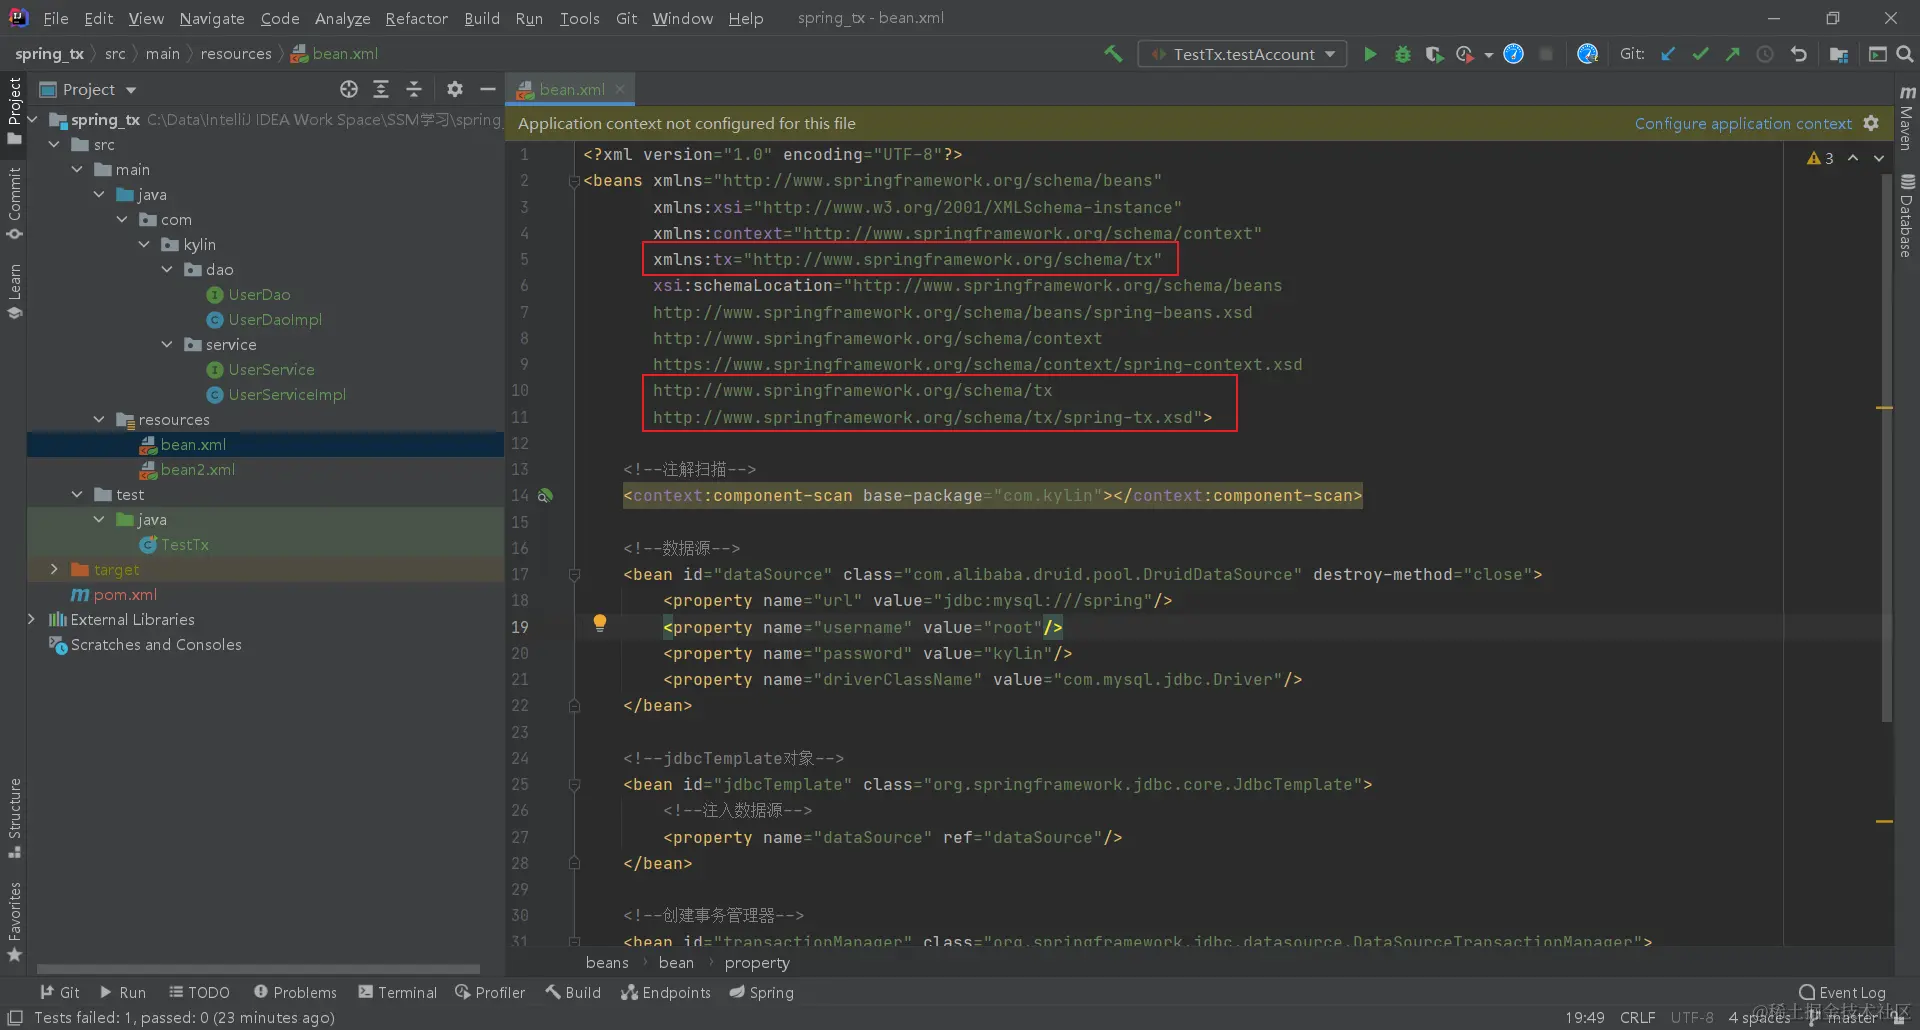Run TestTx.testAccount with the green play icon
Screen dimensions: 1920x1030
(x=1370, y=54)
